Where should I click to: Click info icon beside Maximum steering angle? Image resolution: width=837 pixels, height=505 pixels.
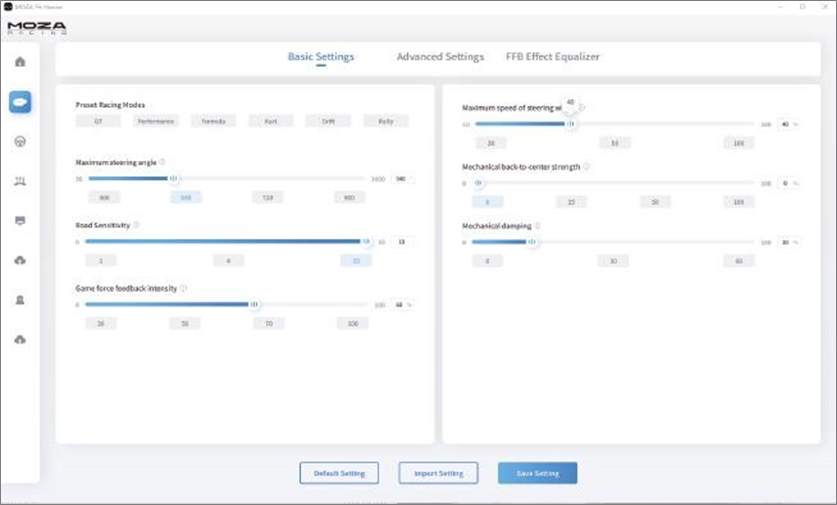tap(162, 162)
